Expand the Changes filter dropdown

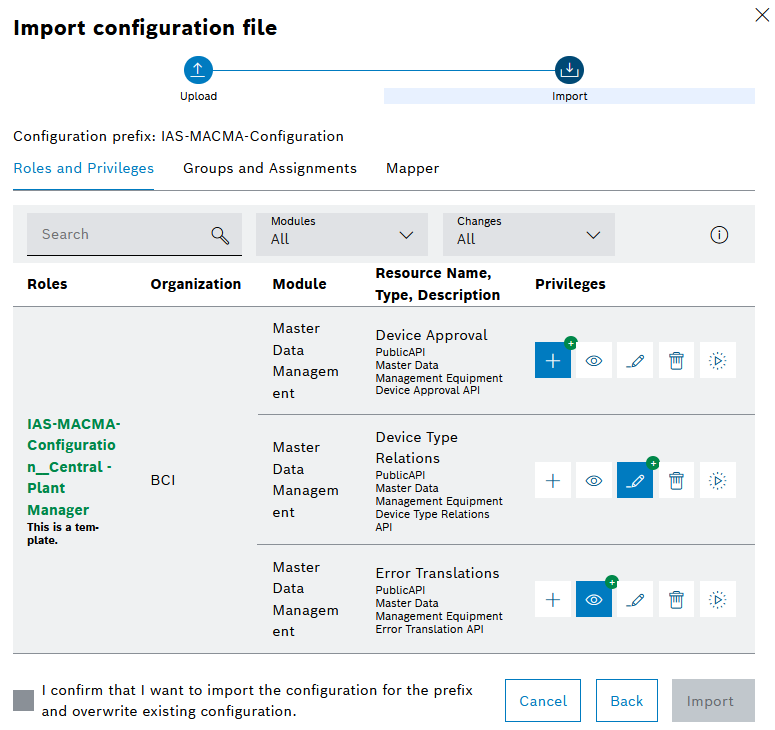point(529,235)
